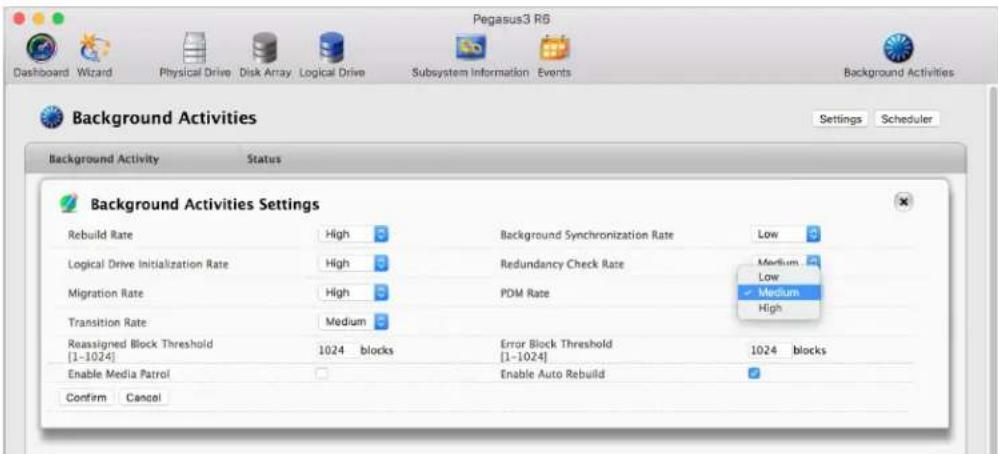Confirm the background activity settings

tap(87, 397)
